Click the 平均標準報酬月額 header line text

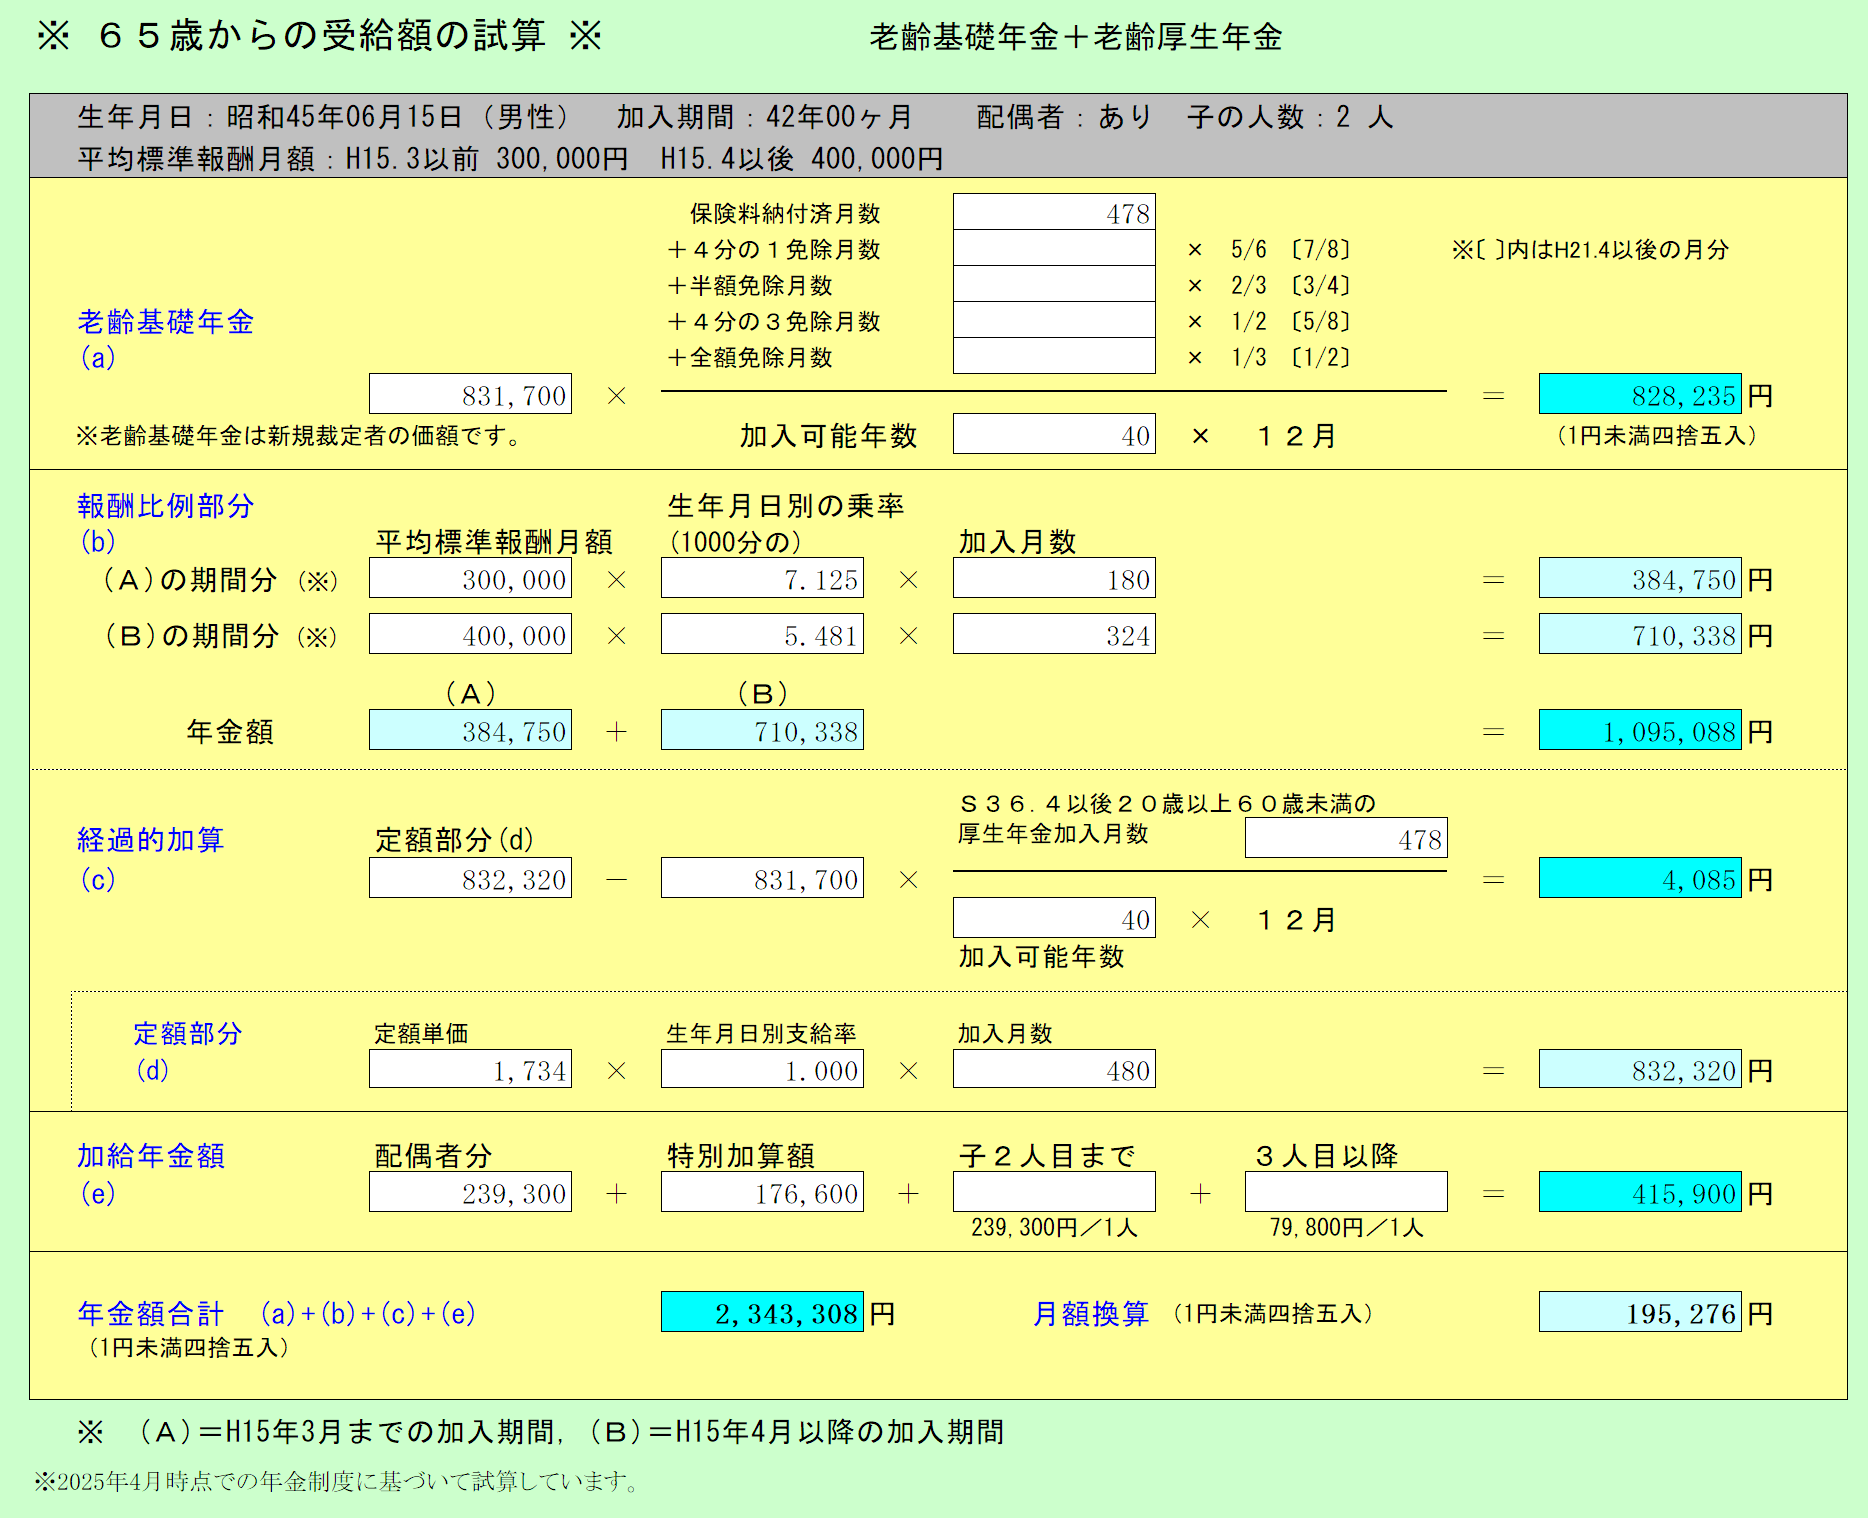pos(510,159)
